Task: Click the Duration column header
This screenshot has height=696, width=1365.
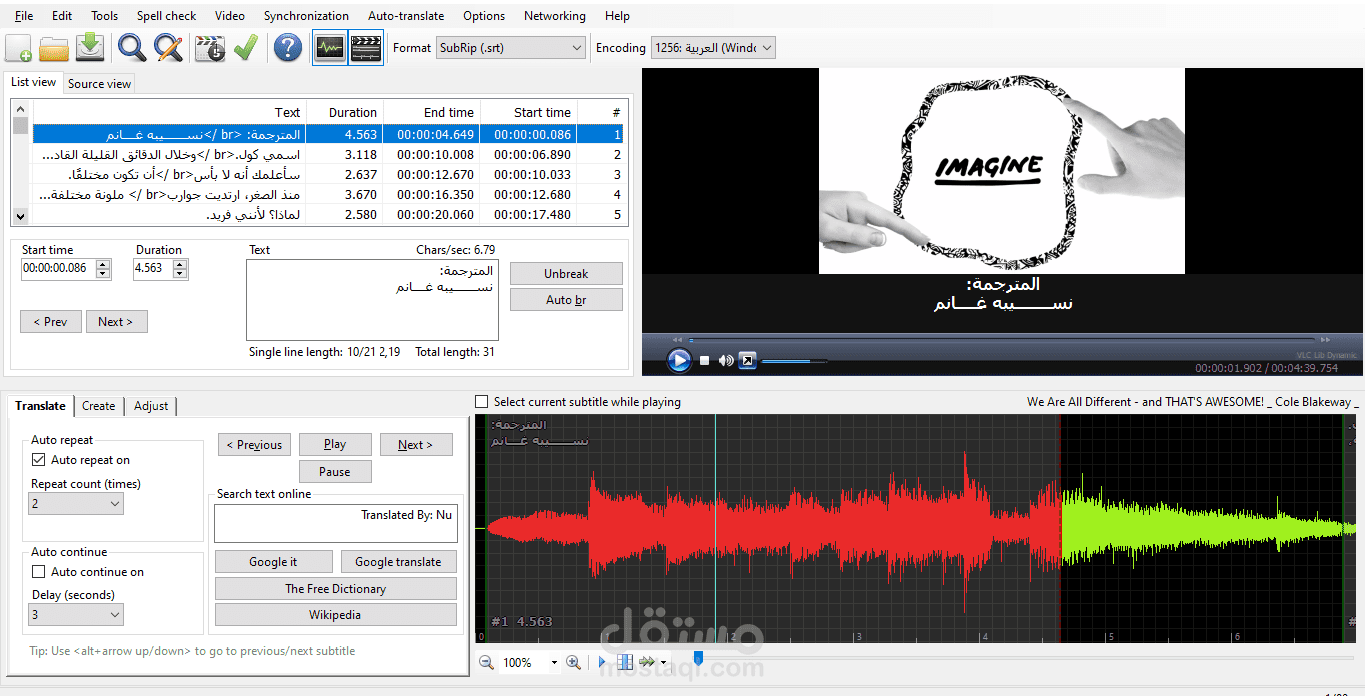Action: click(344, 112)
